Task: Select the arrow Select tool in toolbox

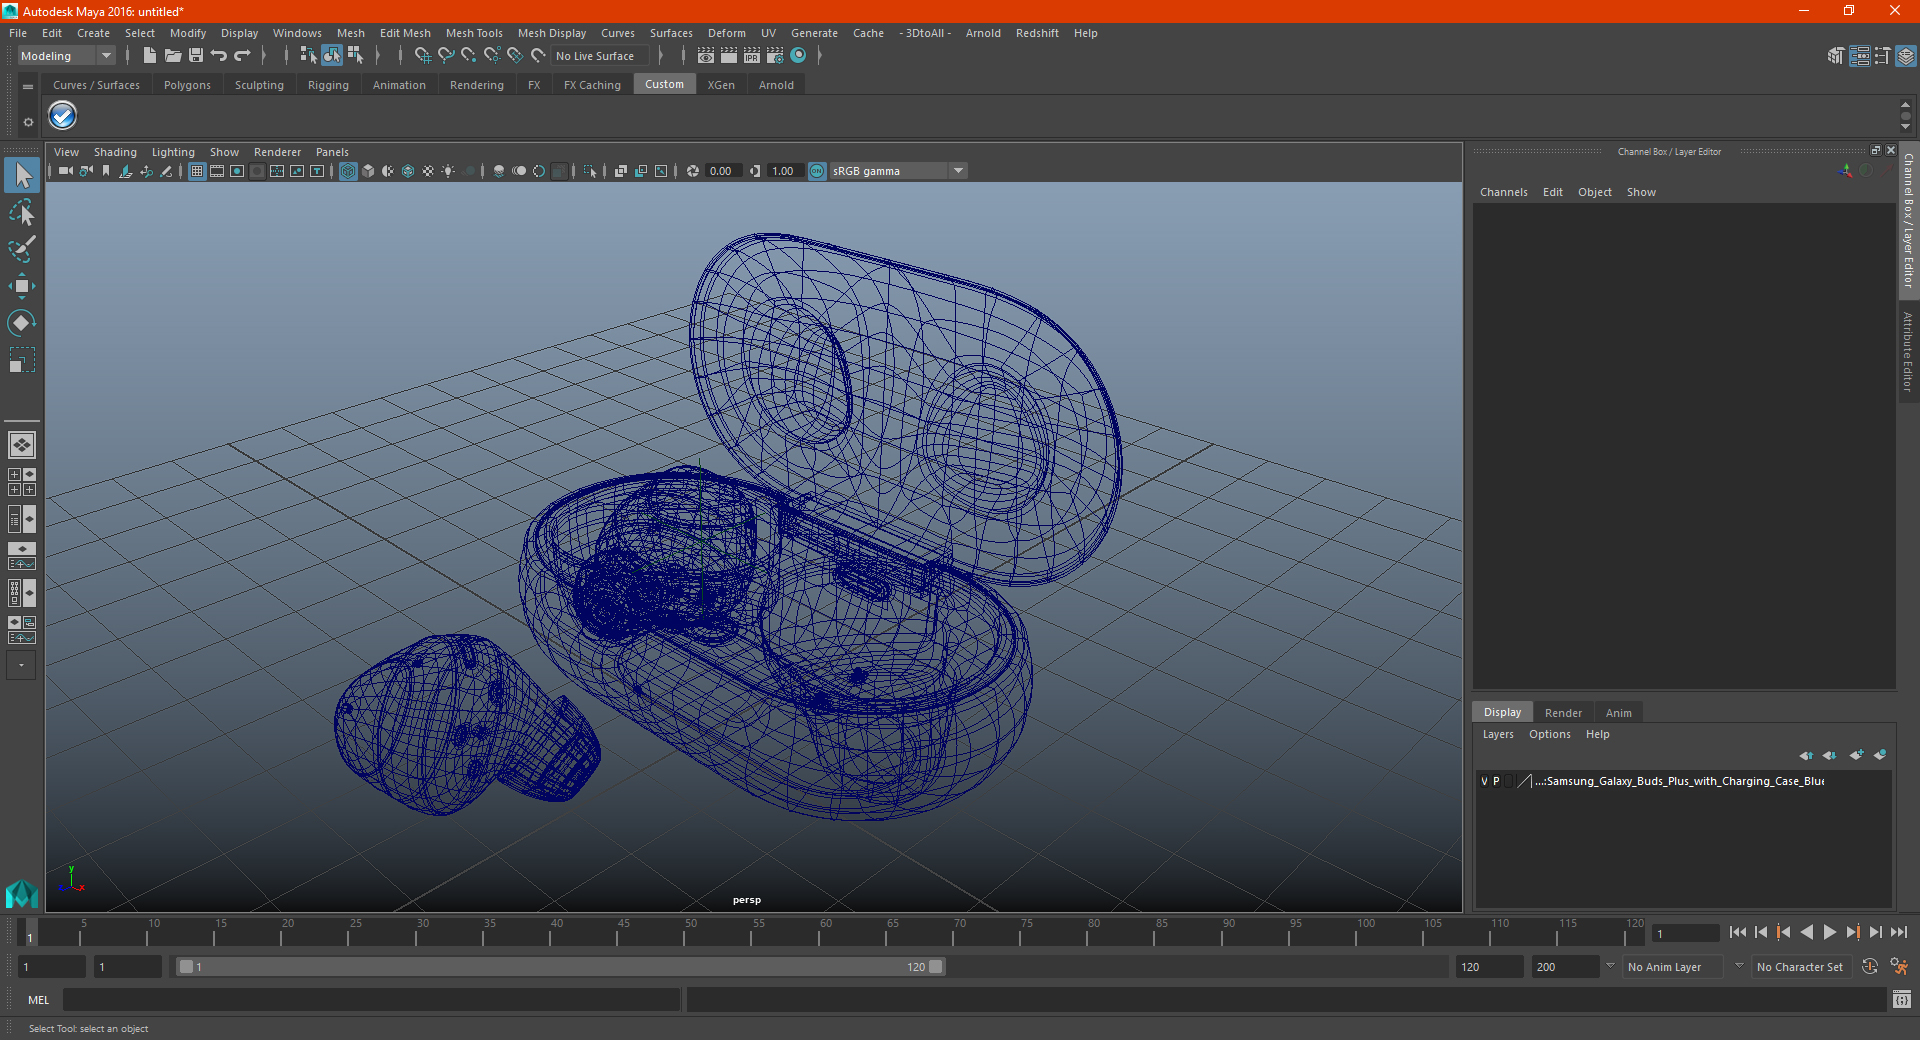Action: pos(22,176)
